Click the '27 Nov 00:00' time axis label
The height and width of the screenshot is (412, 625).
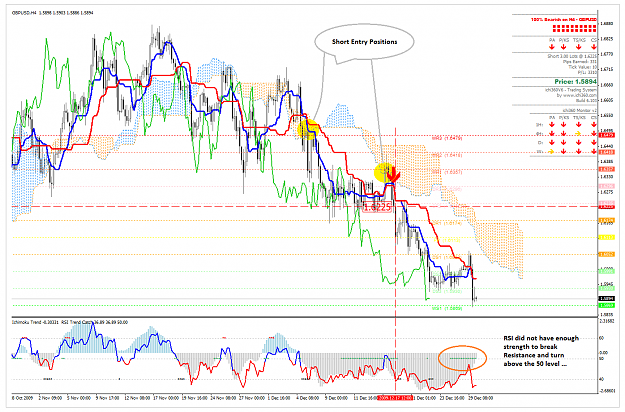251,398
